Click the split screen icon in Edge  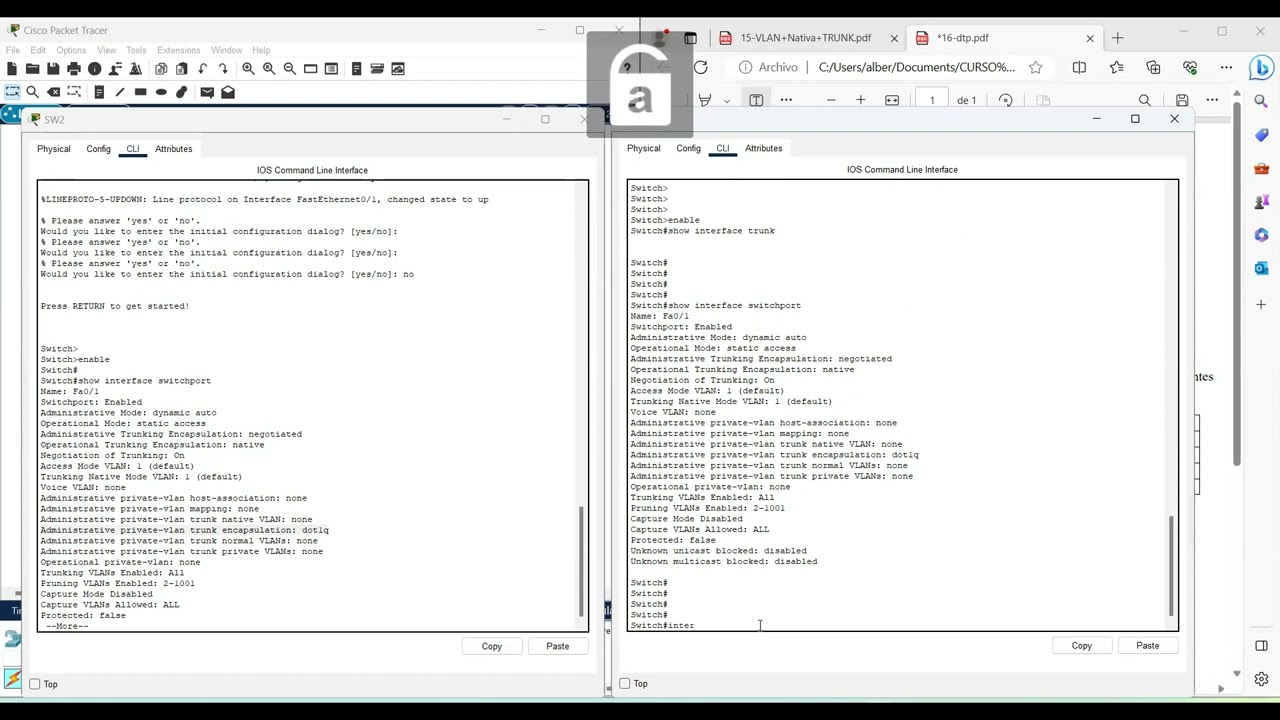[x=1079, y=67]
